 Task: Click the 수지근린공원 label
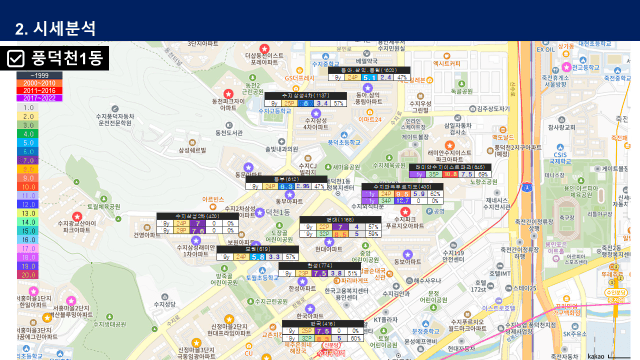click(271, 302)
